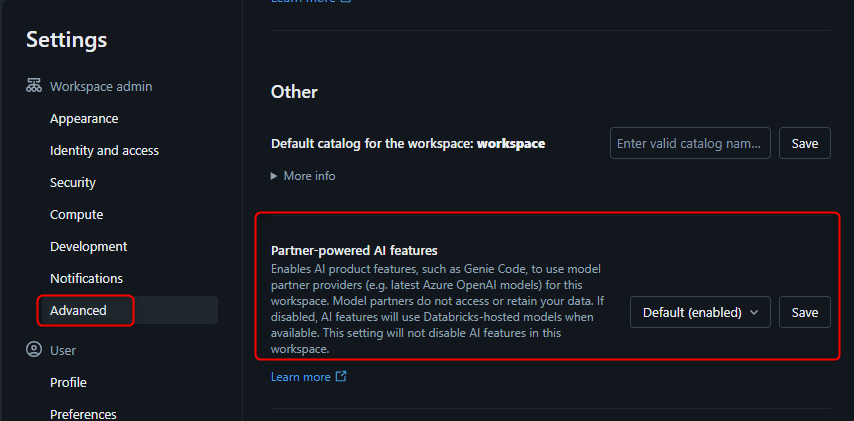Open the Notifications settings page
This screenshot has width=854, height=421.
coord(86,278)
